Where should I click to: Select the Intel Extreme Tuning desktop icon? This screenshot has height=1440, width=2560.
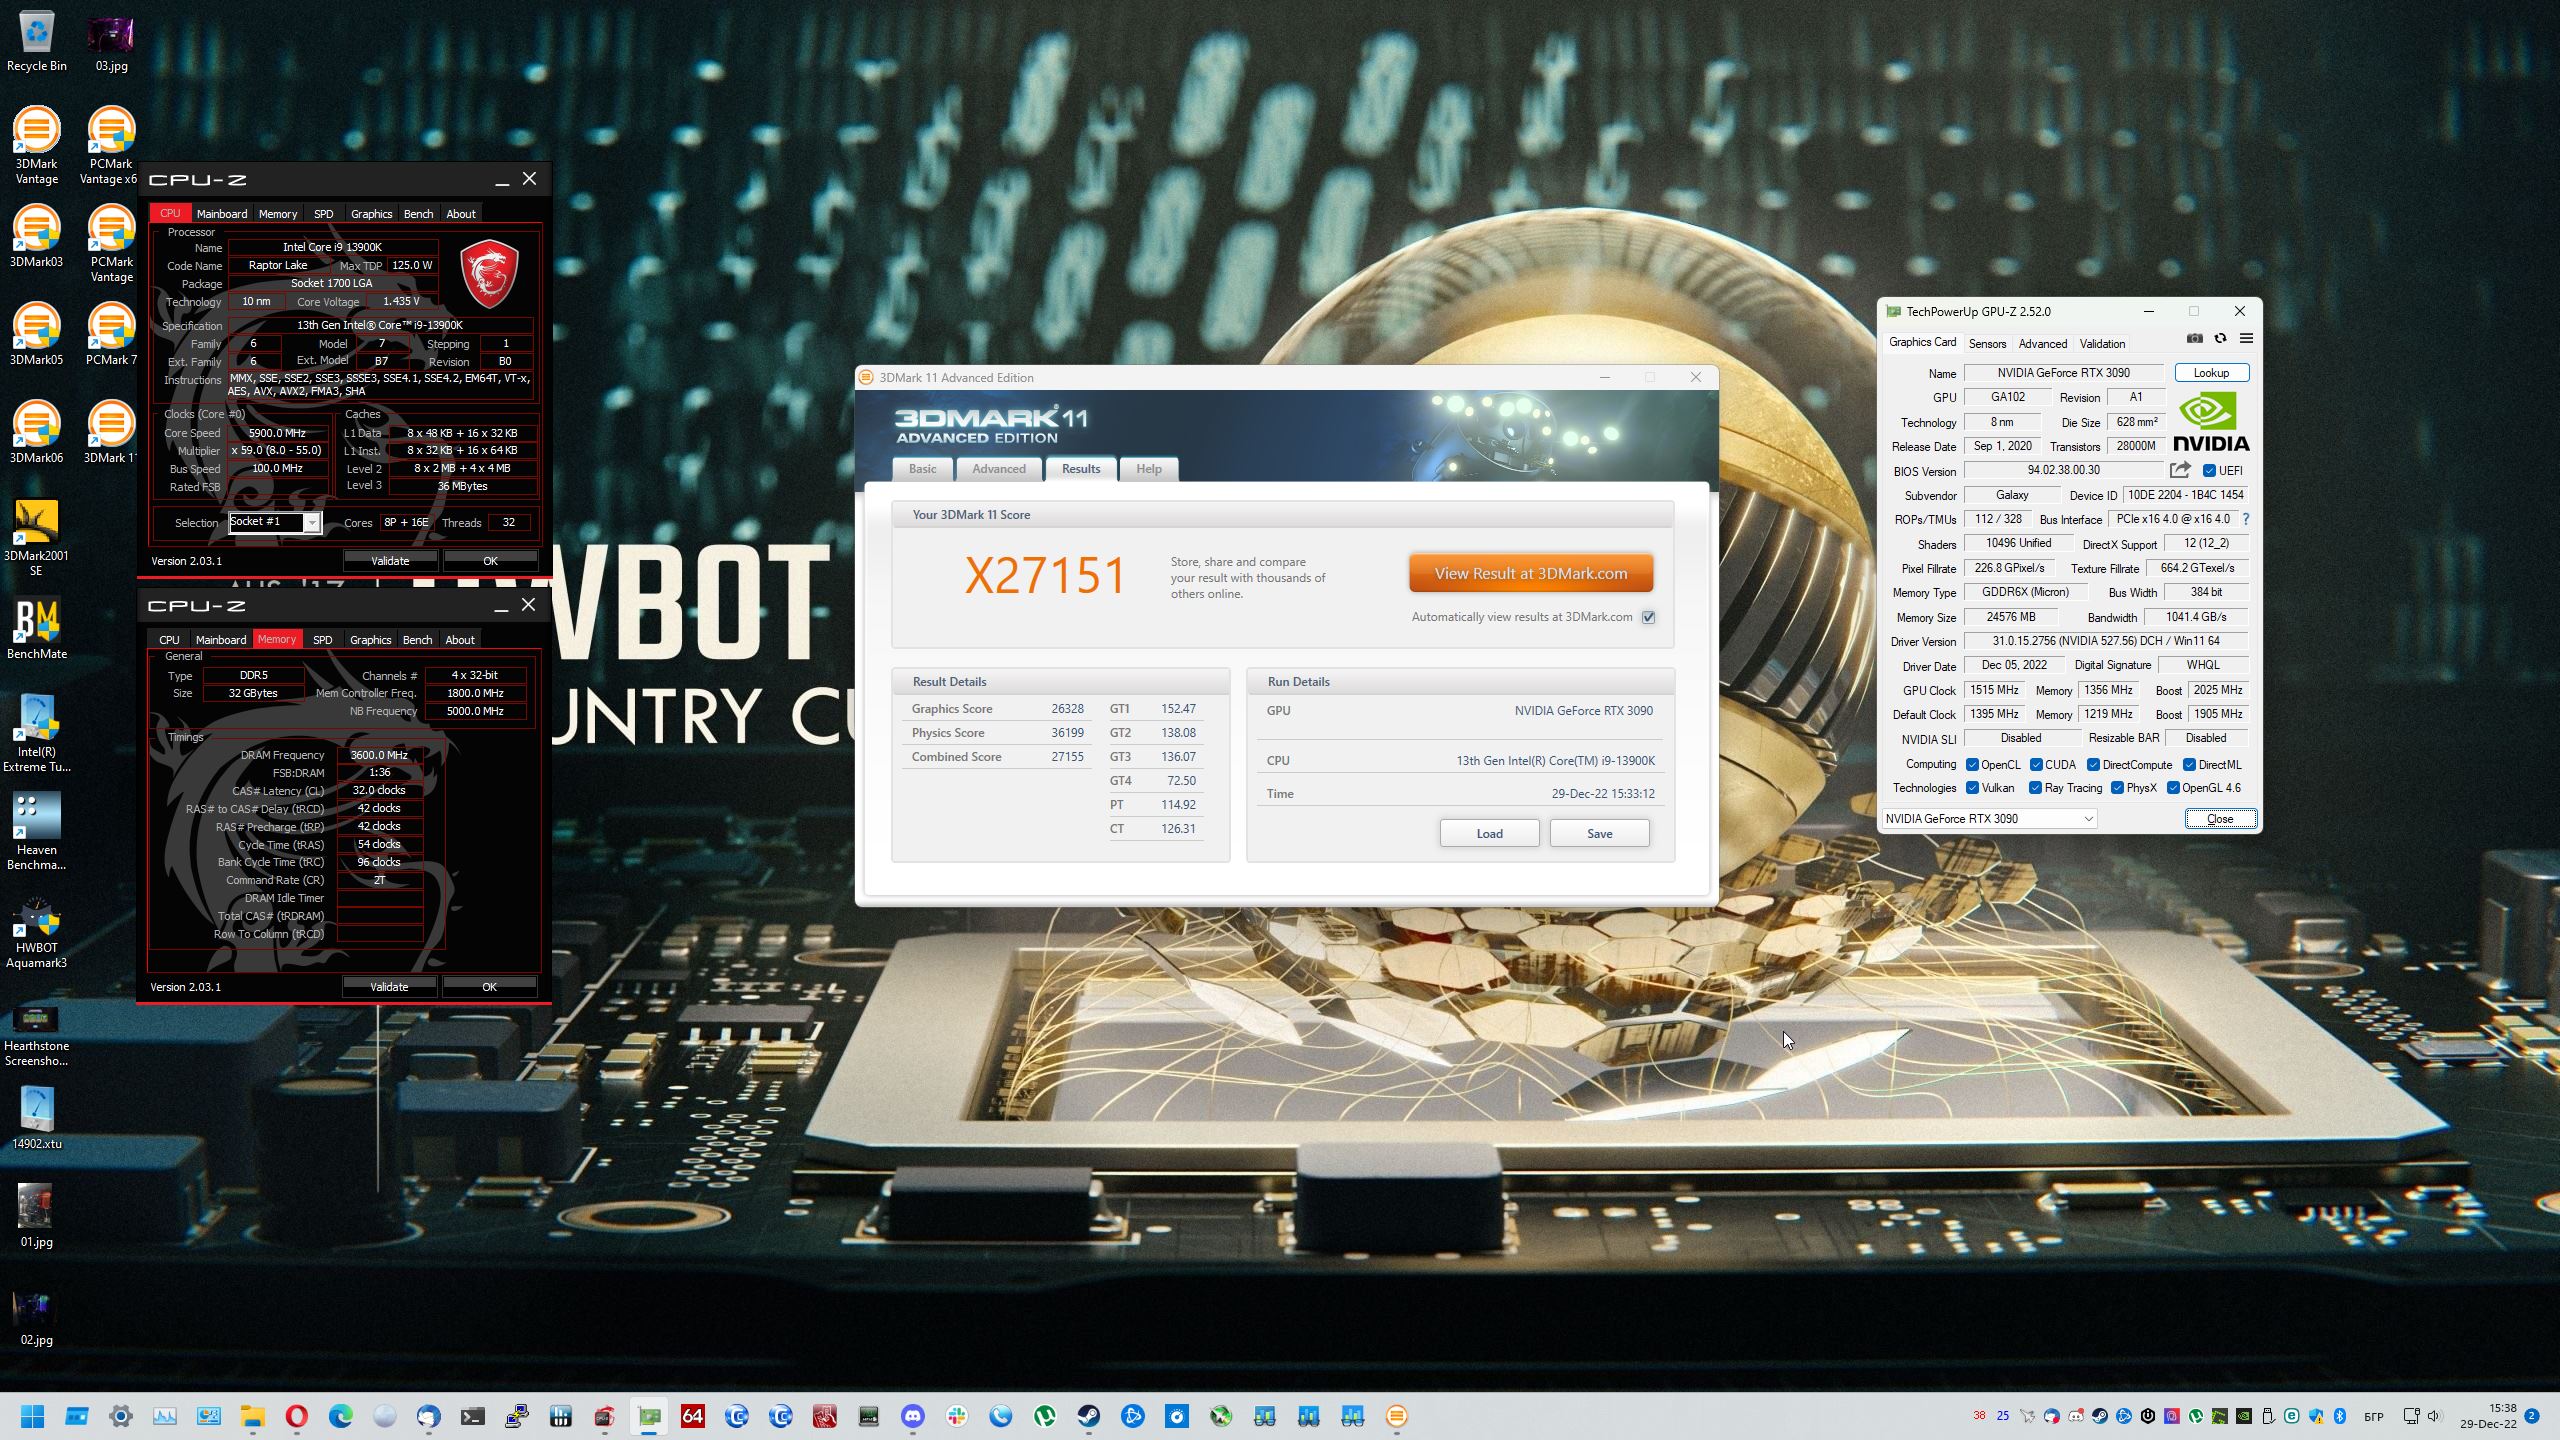tap(37, 734)
